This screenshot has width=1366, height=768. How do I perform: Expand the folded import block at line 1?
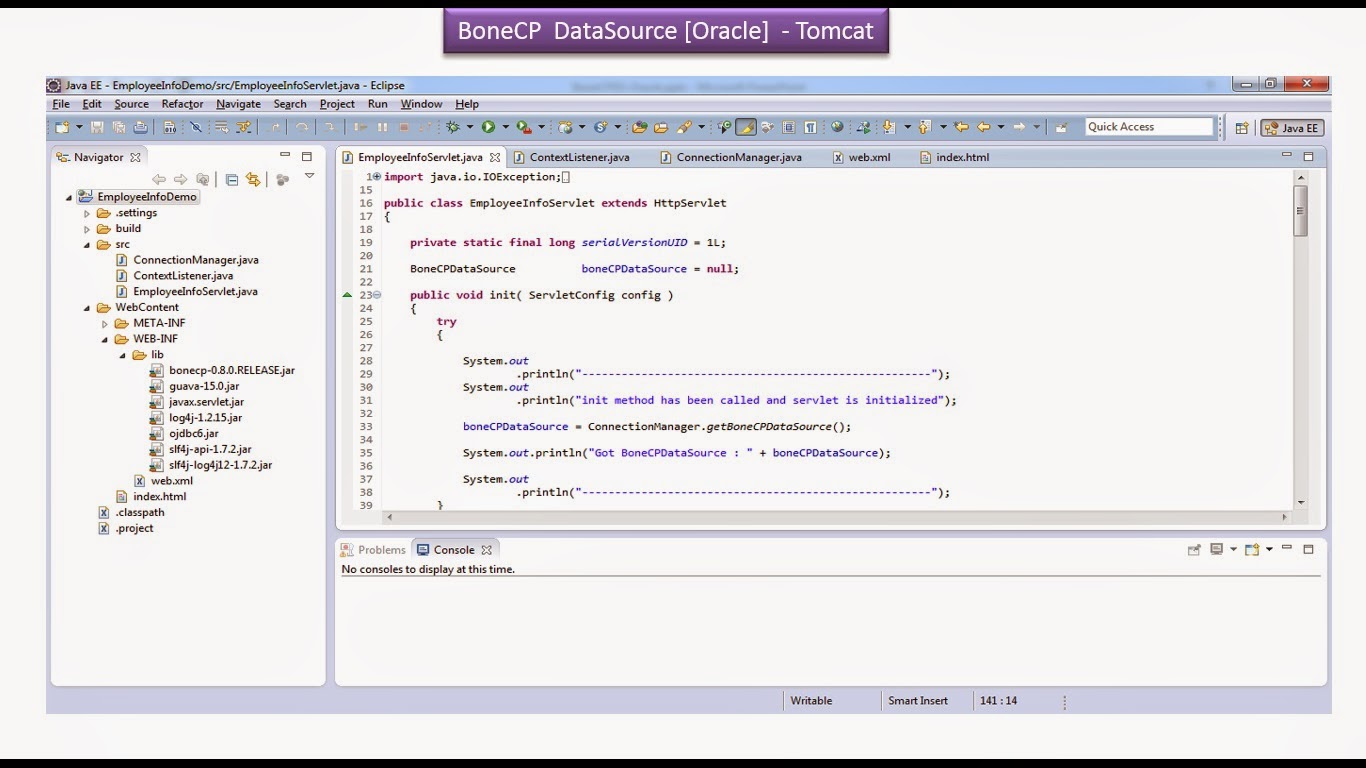(x=377, y=177)
